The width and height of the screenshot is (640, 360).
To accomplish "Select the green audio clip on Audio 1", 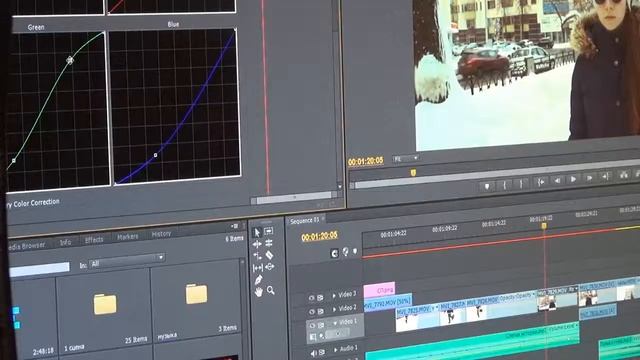I will (472, 341).
